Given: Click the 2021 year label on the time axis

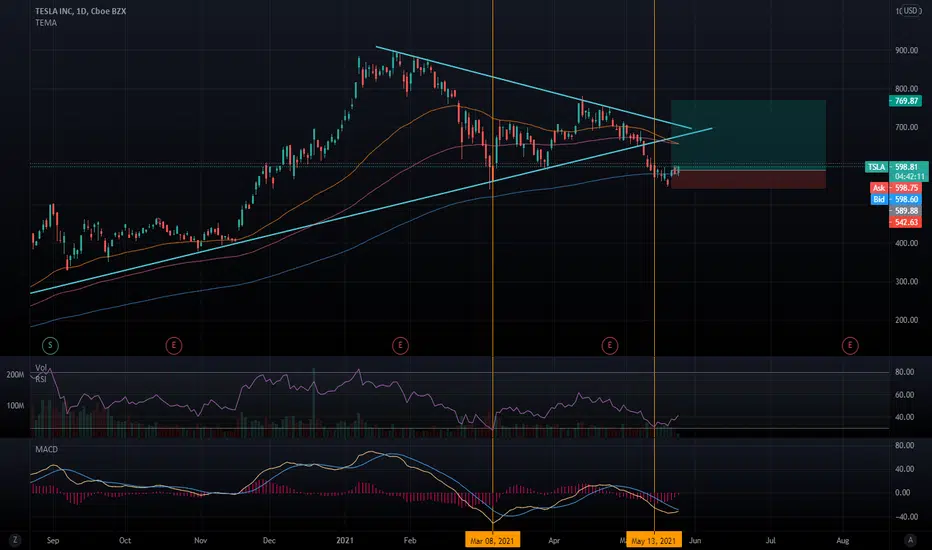Looking at the screenshot, I should coord(345,540).
